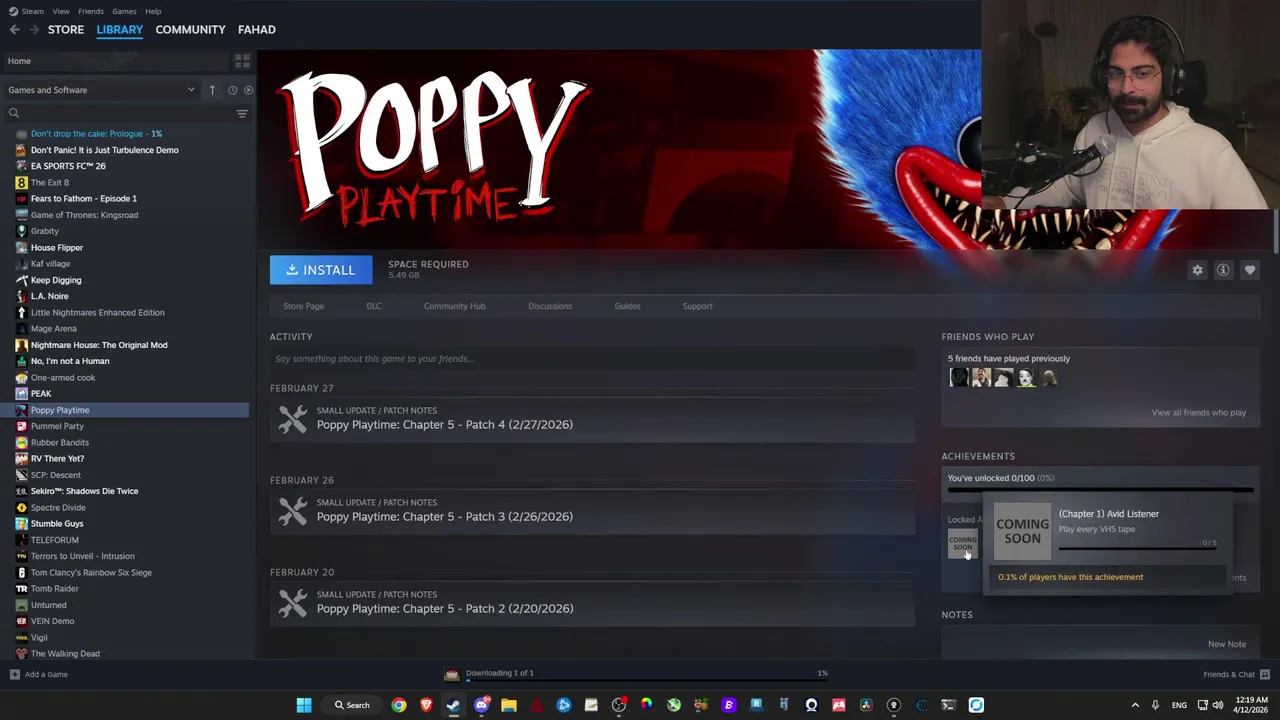Show game info icon
Viewport: 1280px width, 720px height.
tap(1223, 270)
